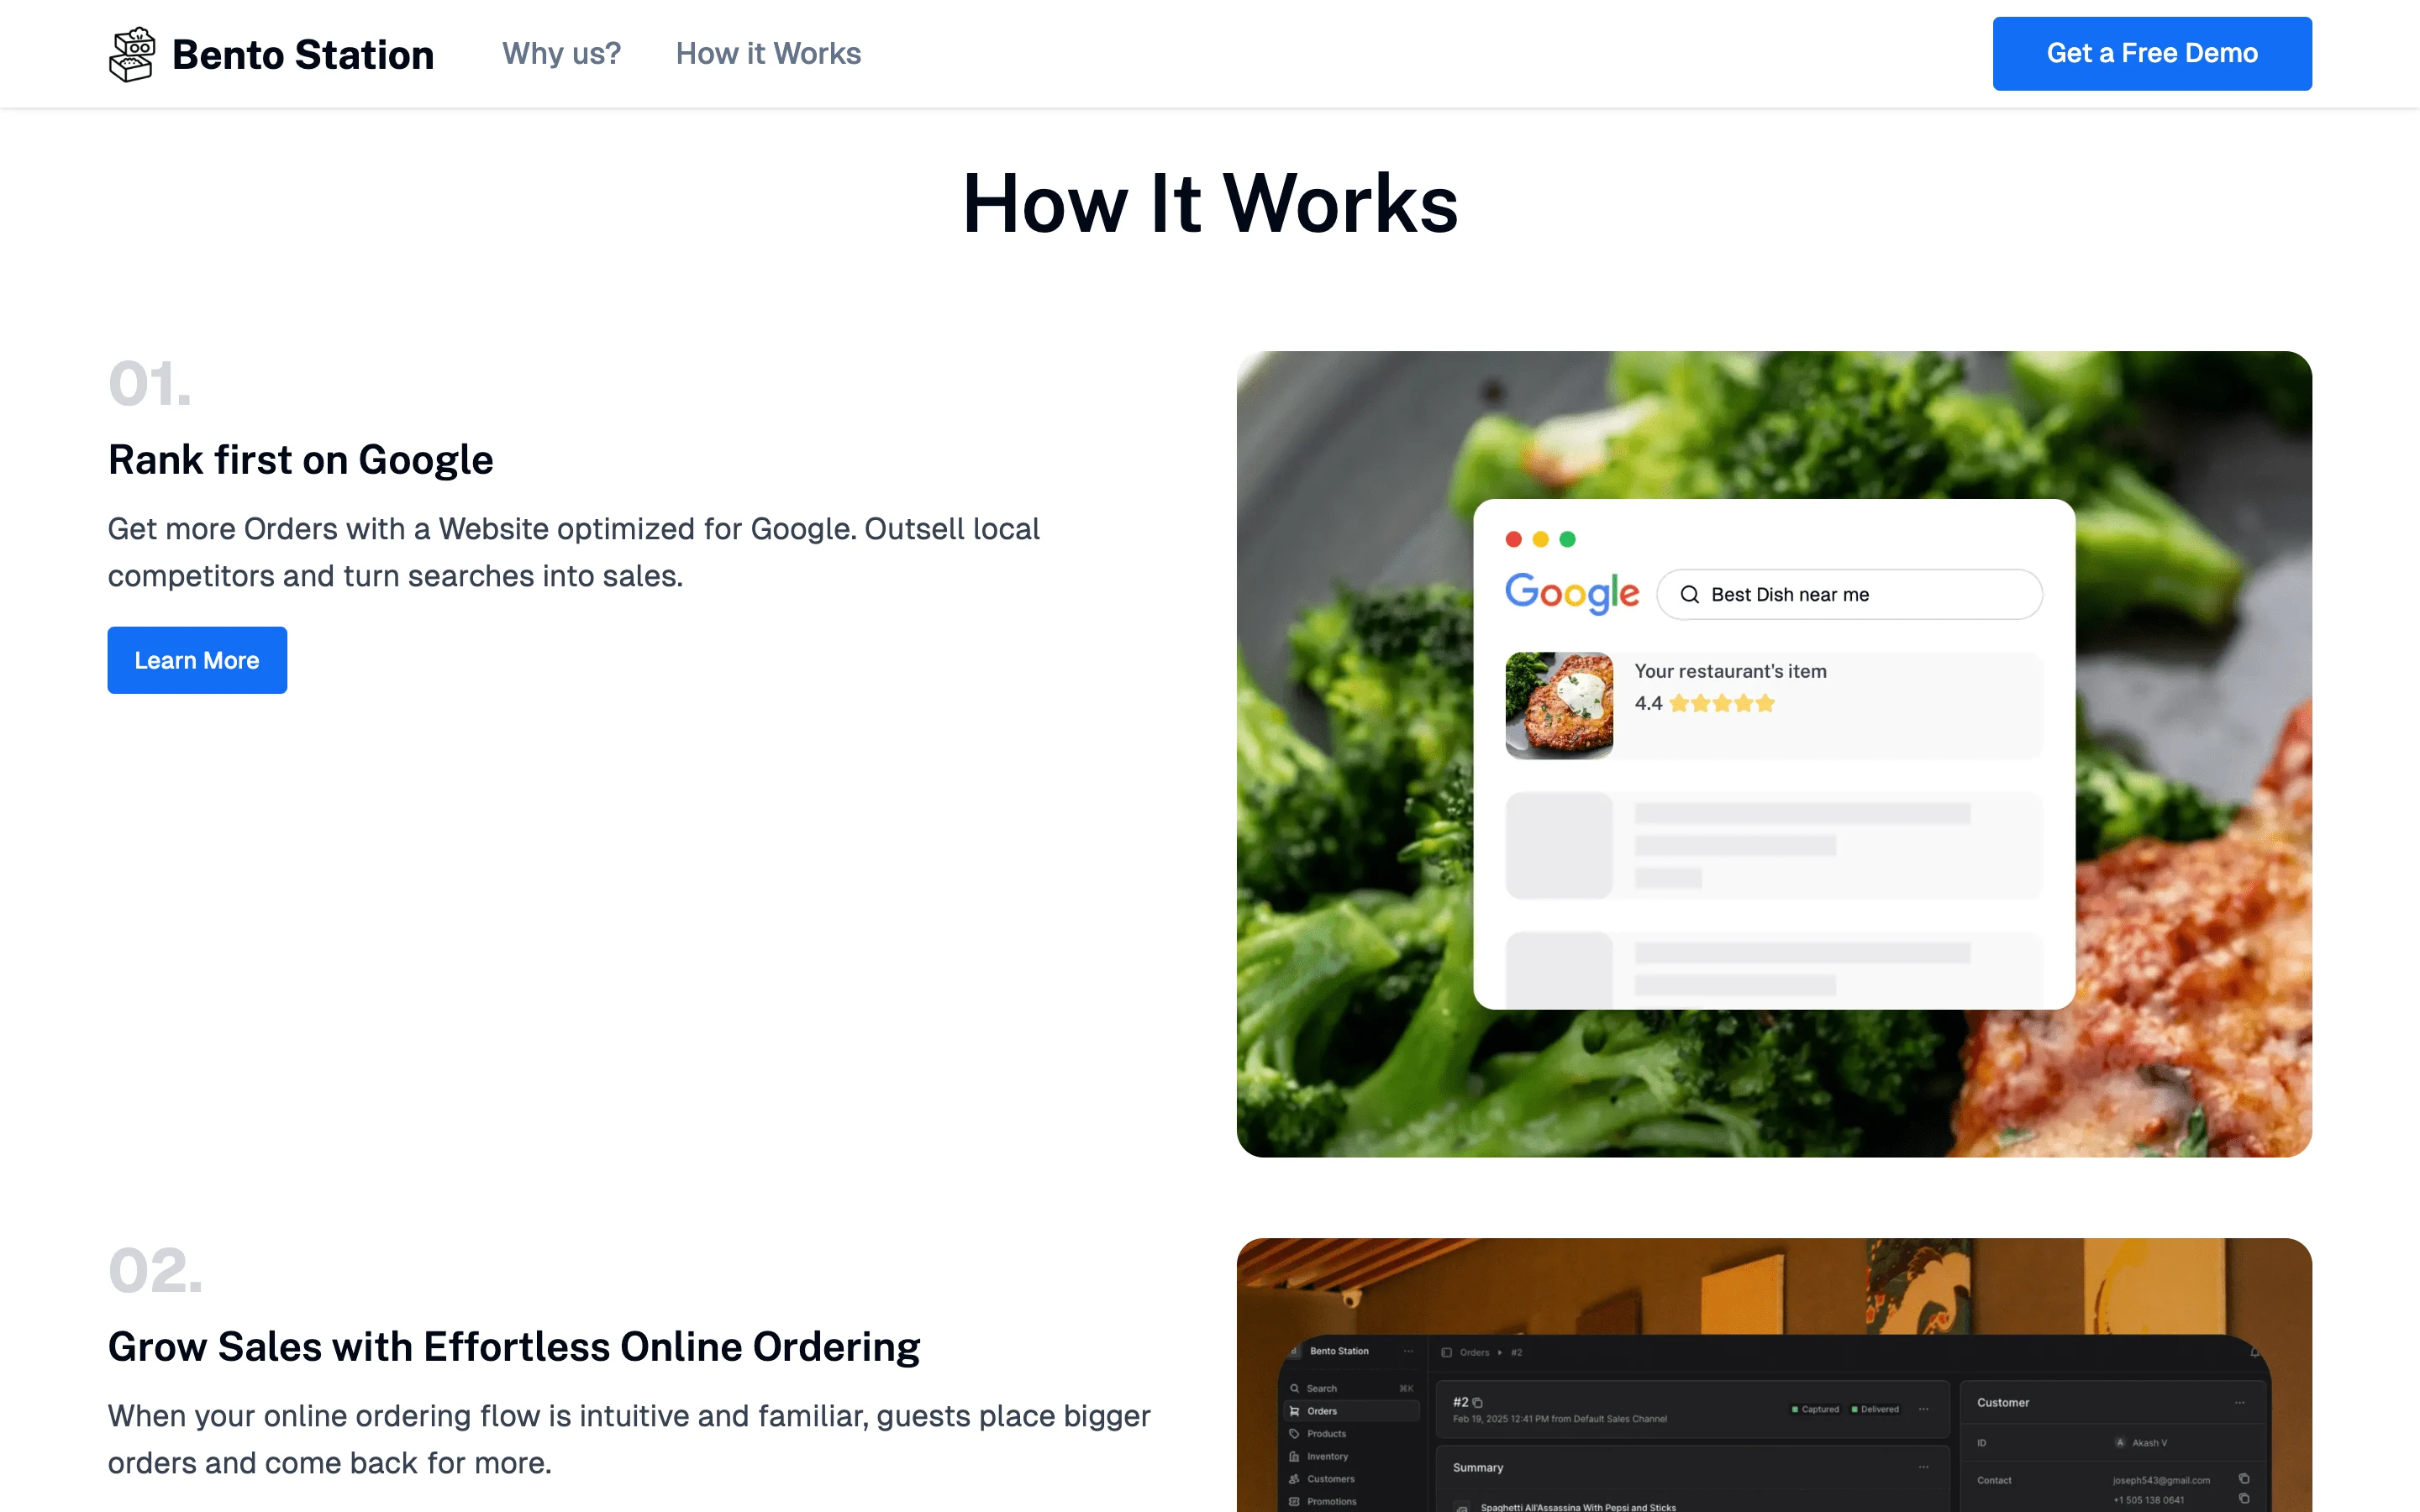
Task: Click the five-star rating next to 4.4
Action: tap(1722, 703)
